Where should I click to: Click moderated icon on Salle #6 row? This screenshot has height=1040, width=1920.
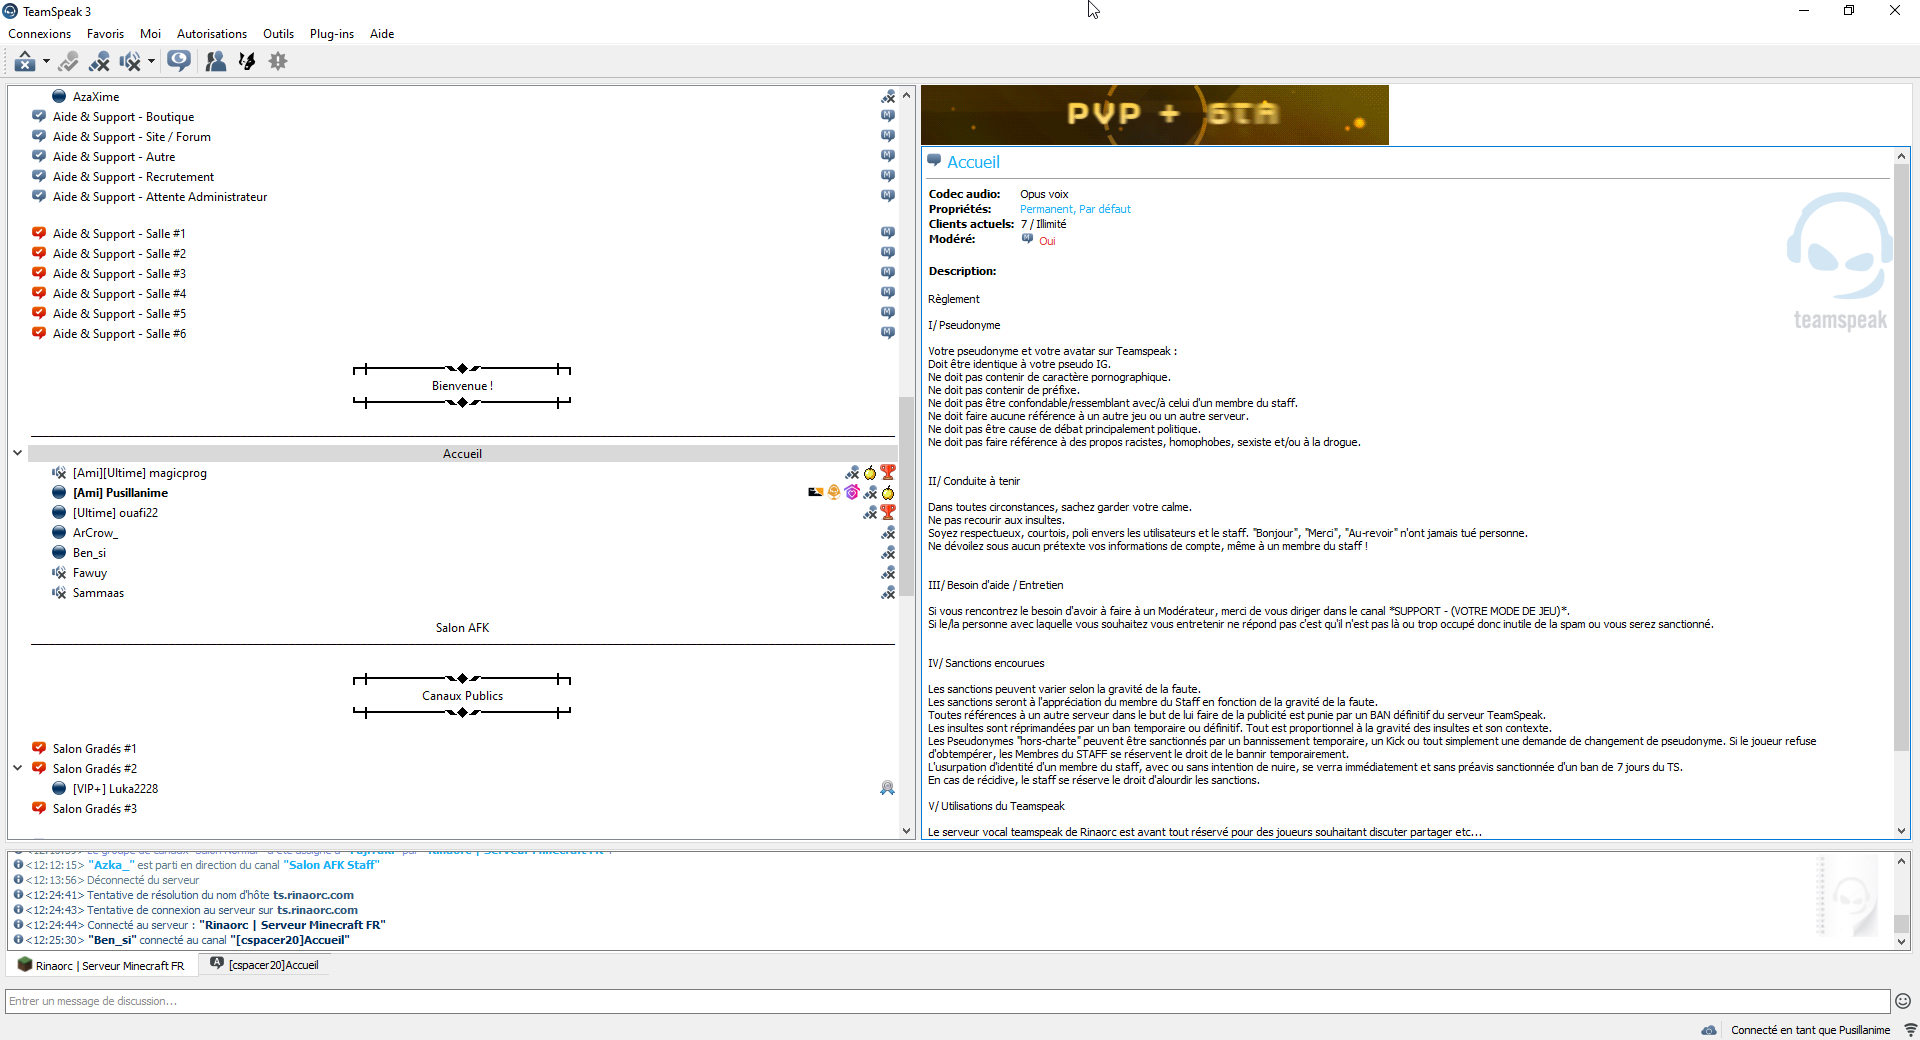[887, 333]
